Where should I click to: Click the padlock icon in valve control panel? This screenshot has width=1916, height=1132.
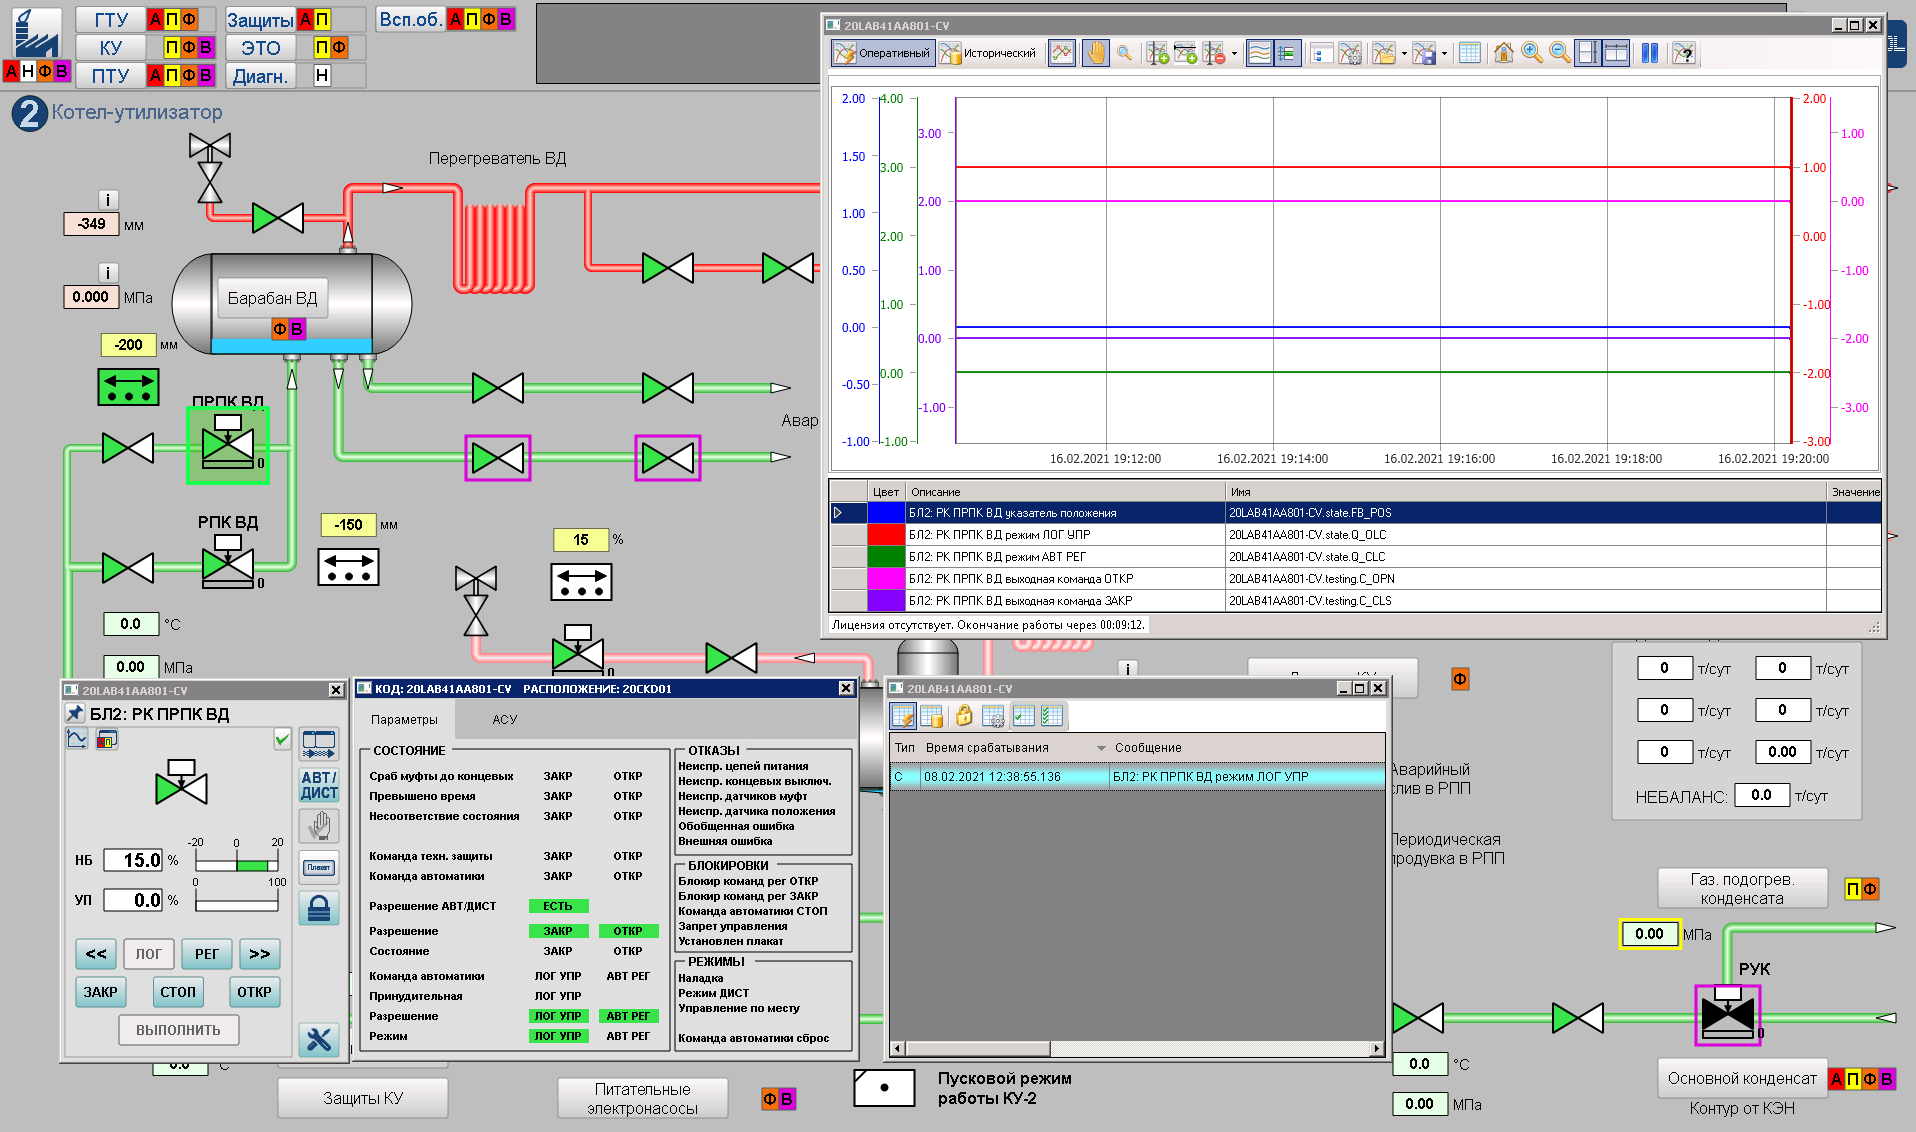318,908
